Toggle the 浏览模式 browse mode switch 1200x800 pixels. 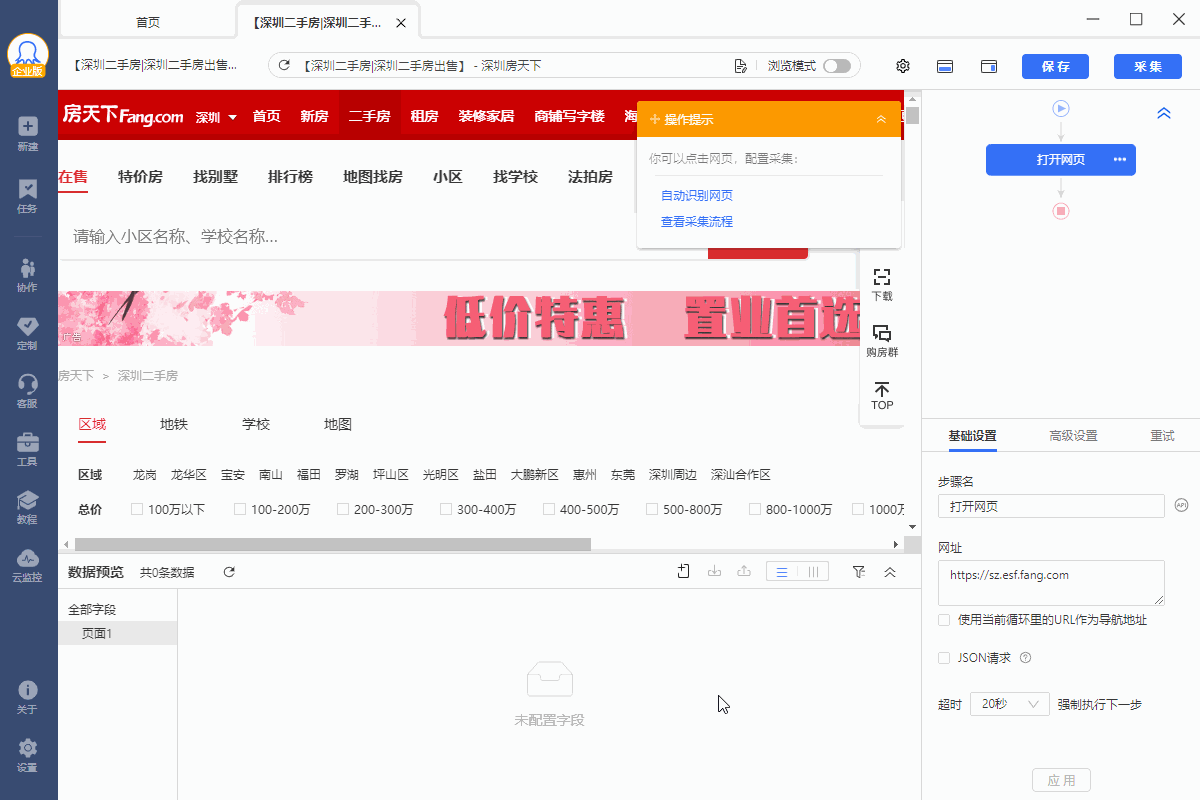click(x=837, y=66)
